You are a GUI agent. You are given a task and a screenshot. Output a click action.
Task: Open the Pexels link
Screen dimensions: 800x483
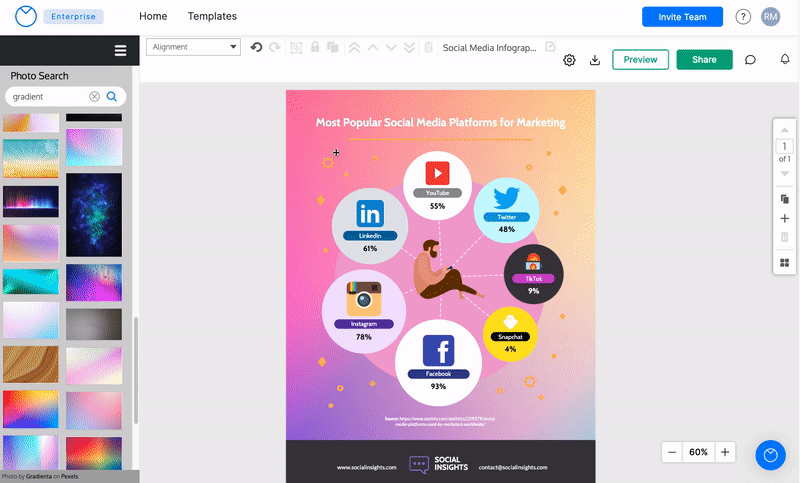(x=70, y=476)
